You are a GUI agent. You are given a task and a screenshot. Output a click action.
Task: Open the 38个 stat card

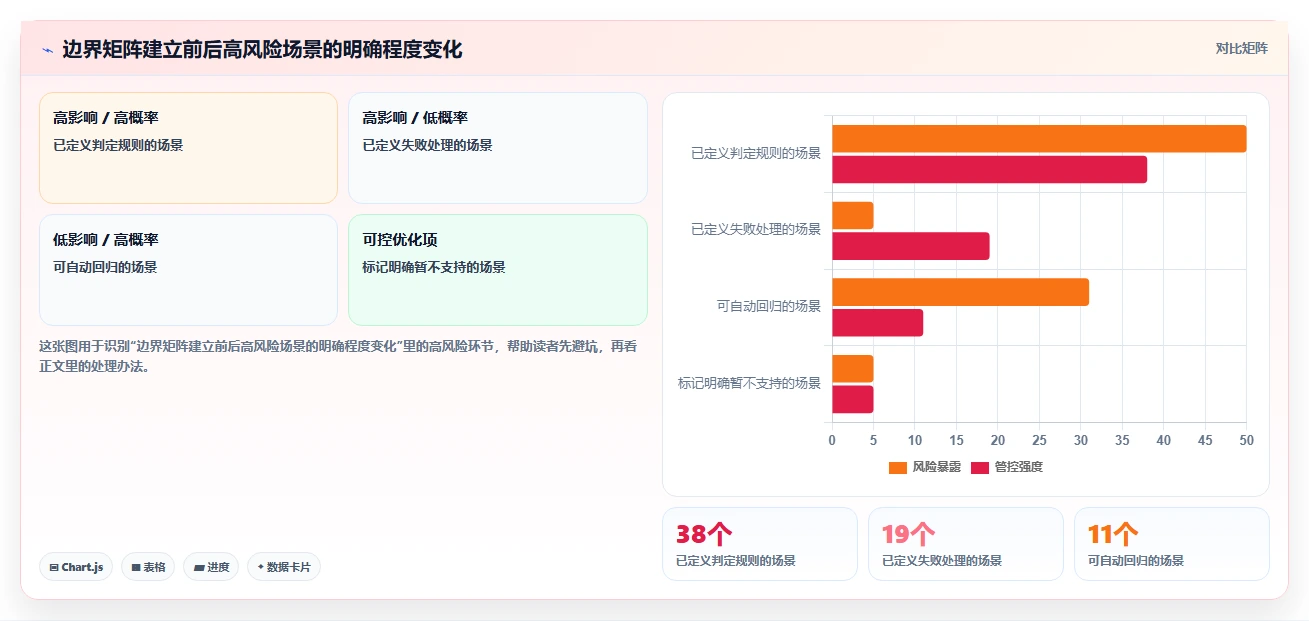pyautogui.click(x=760, y=544)
